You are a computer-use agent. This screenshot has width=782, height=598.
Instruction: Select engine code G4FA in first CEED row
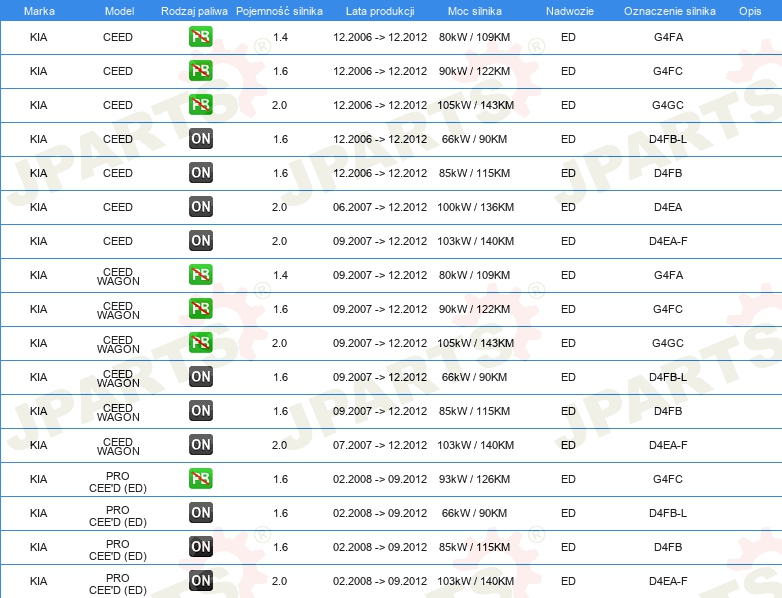point(668,37)
